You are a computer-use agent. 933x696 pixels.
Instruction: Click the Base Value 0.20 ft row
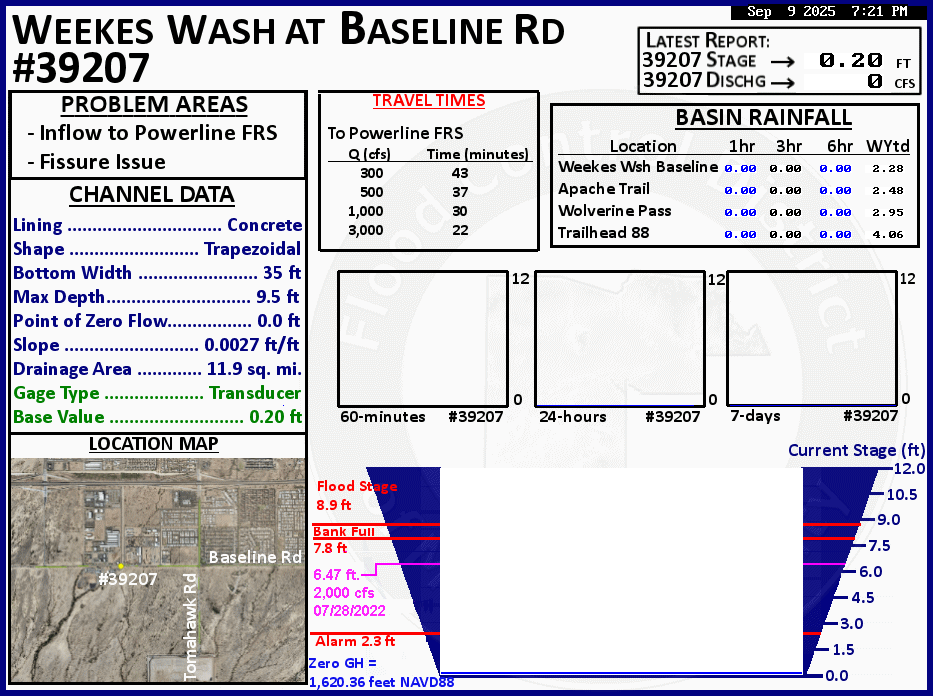click(158, 417)
